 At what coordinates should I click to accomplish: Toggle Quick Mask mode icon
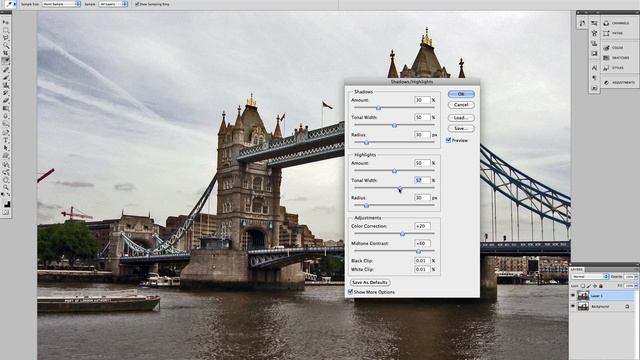coord(6,212)
